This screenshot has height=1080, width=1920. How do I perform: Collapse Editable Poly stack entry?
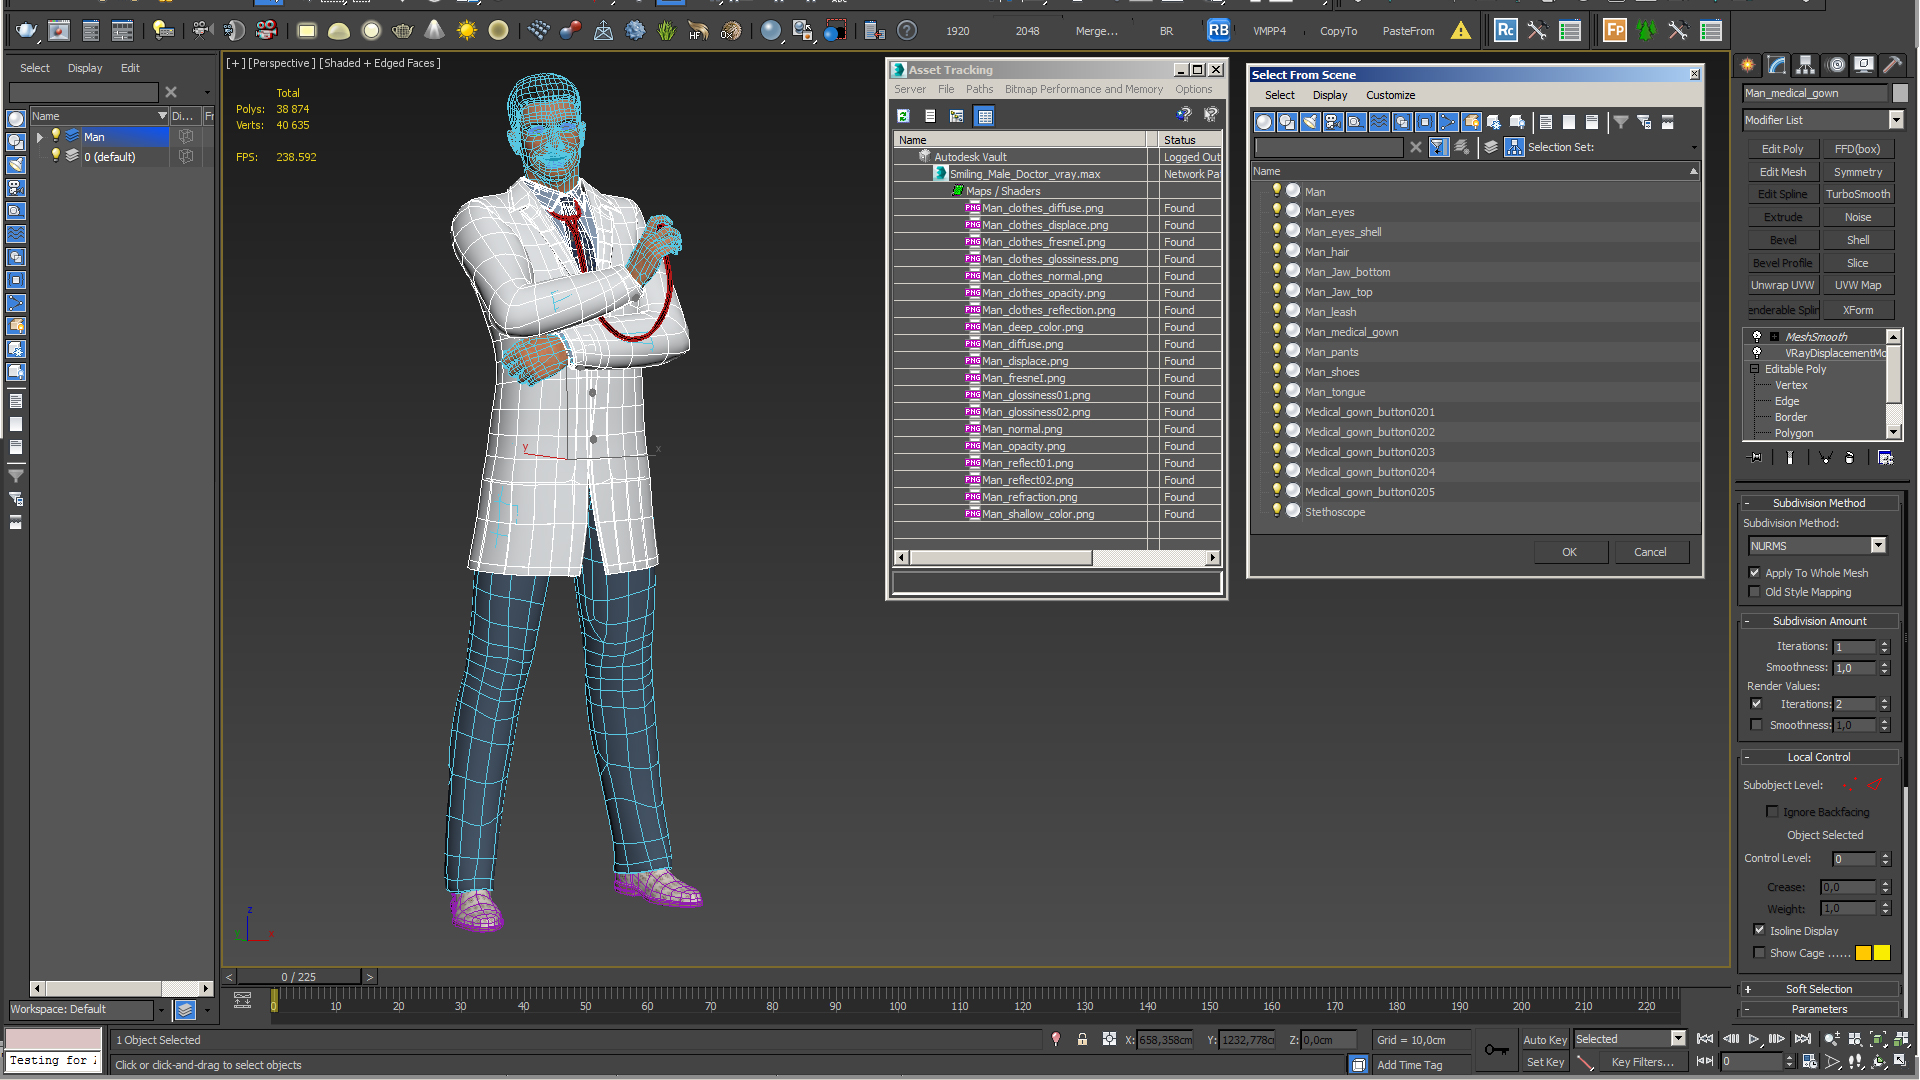tap(1755, 369)
